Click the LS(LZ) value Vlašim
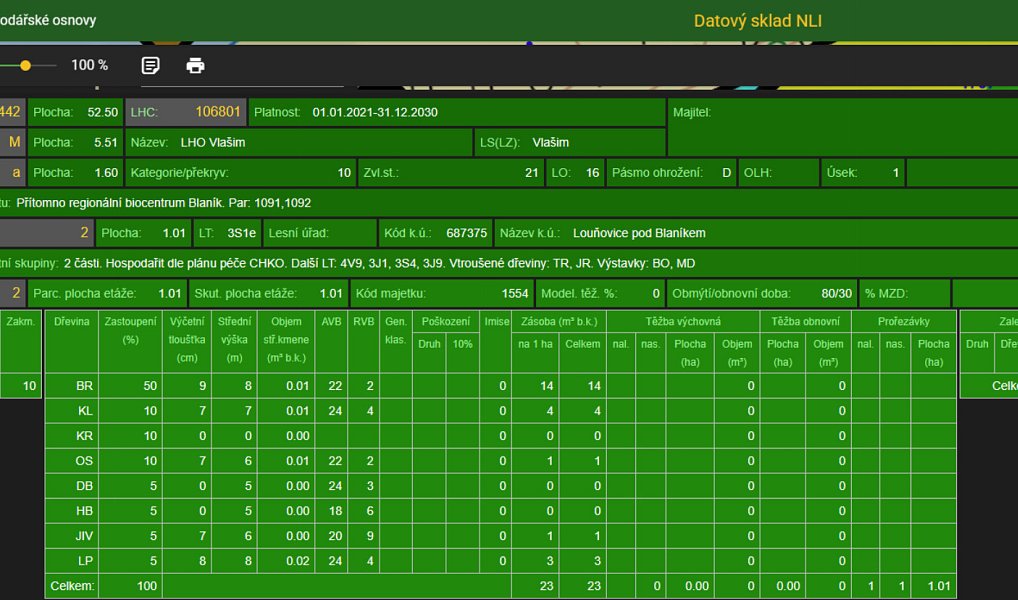Viewport: 1018px width, 600px height. [551, 142]
